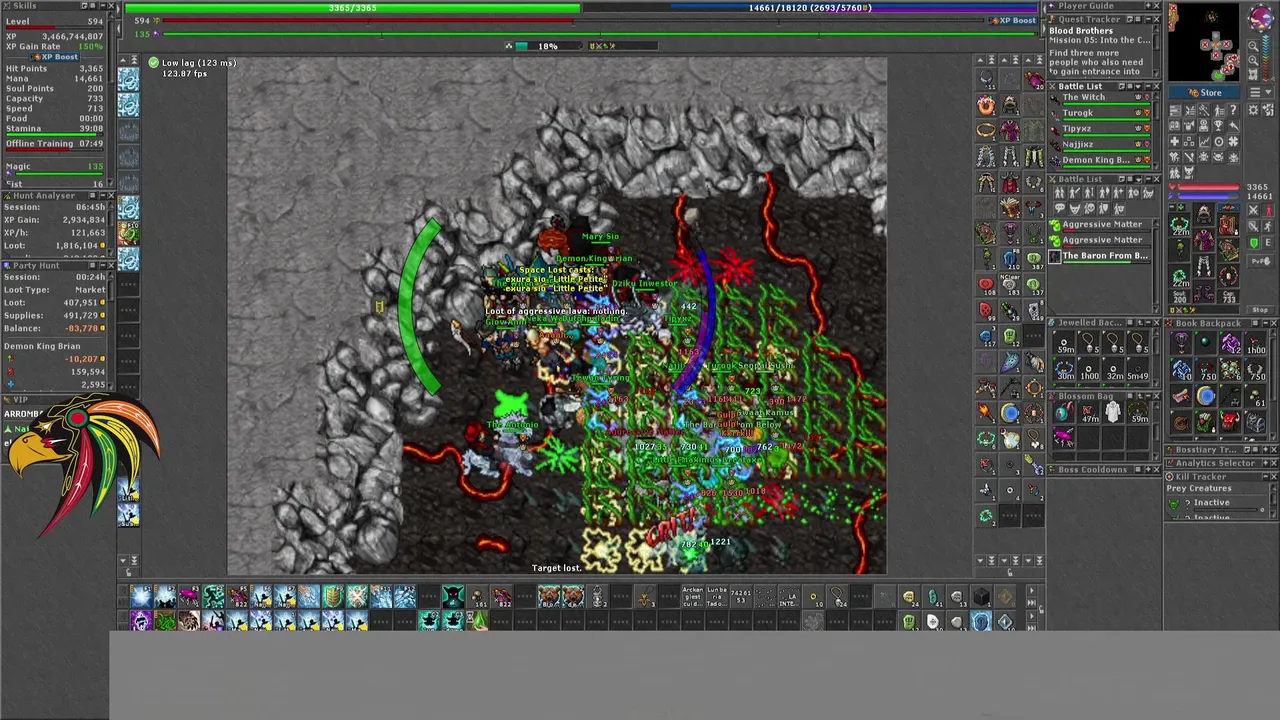Toggle the green shield defensive mode
This screenshot has width=1280, height=720.
(x=1253, y=242)
